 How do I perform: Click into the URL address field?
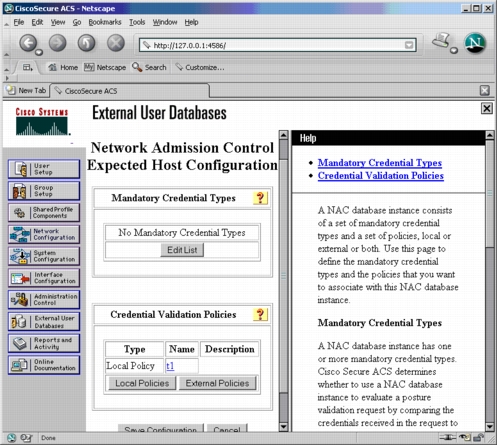[x=278, y=45]
